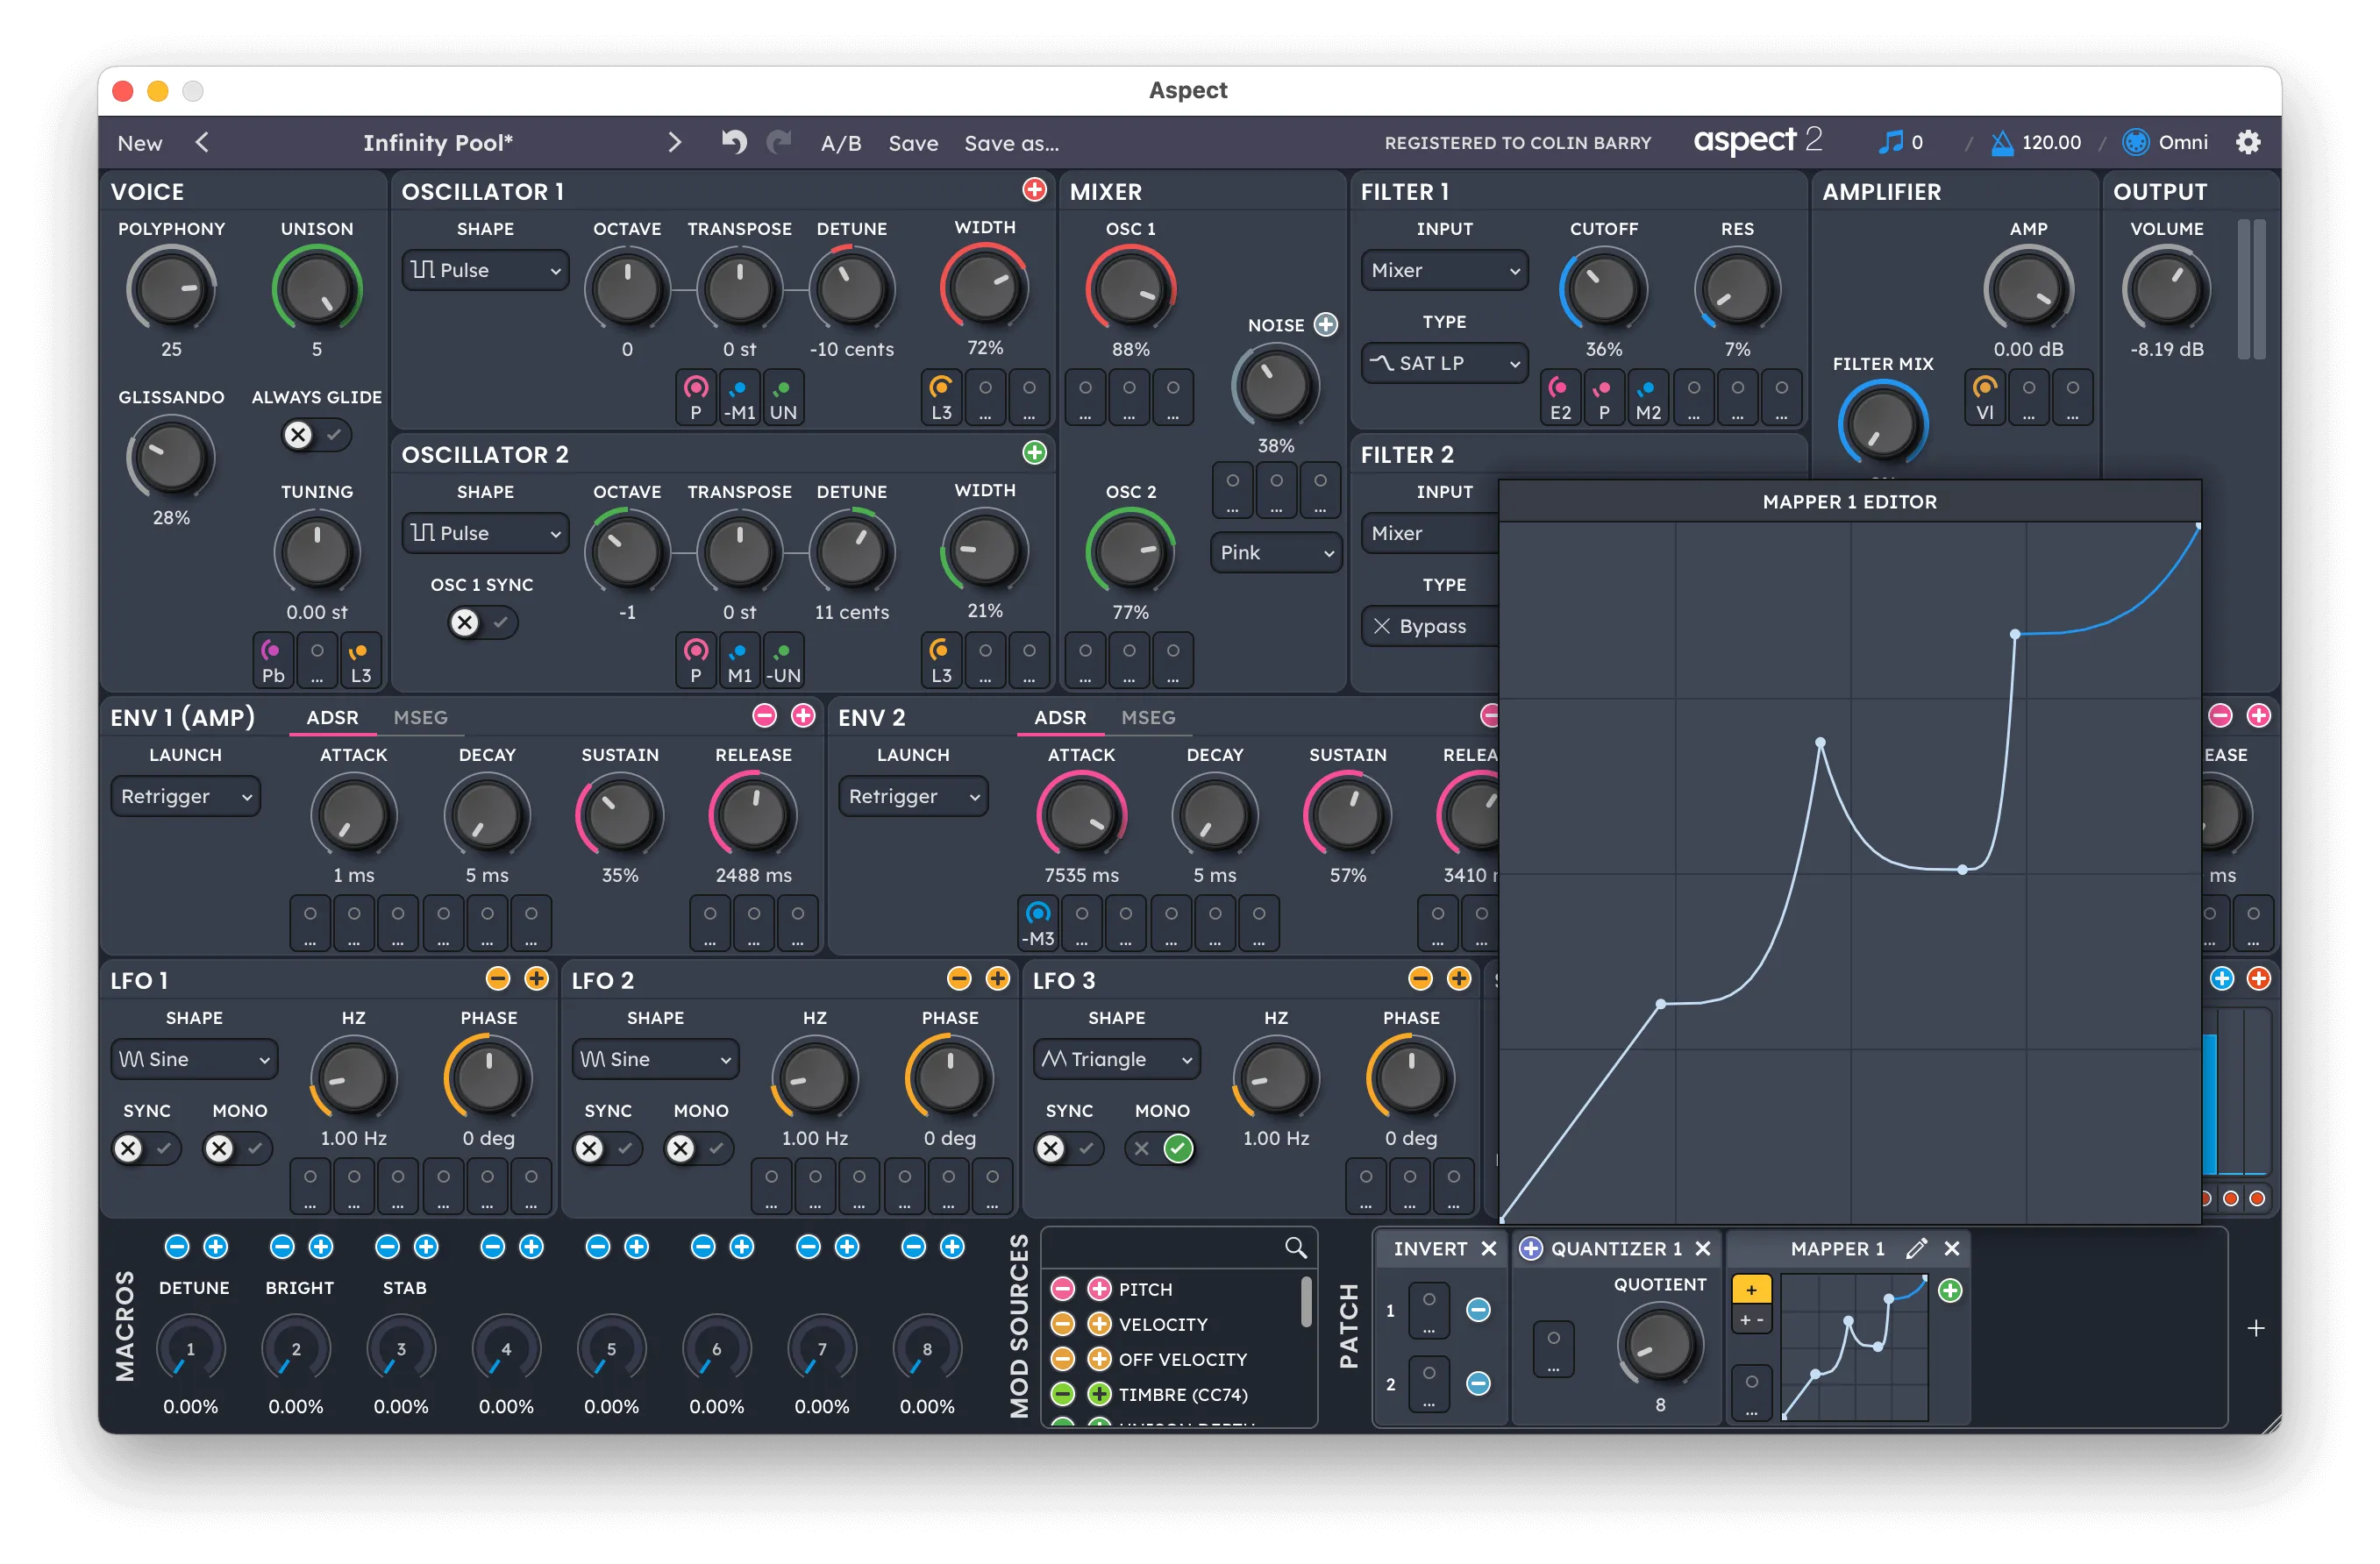
Task: Click the blue minus for Invert input 1
Action: (1478, 1309)
